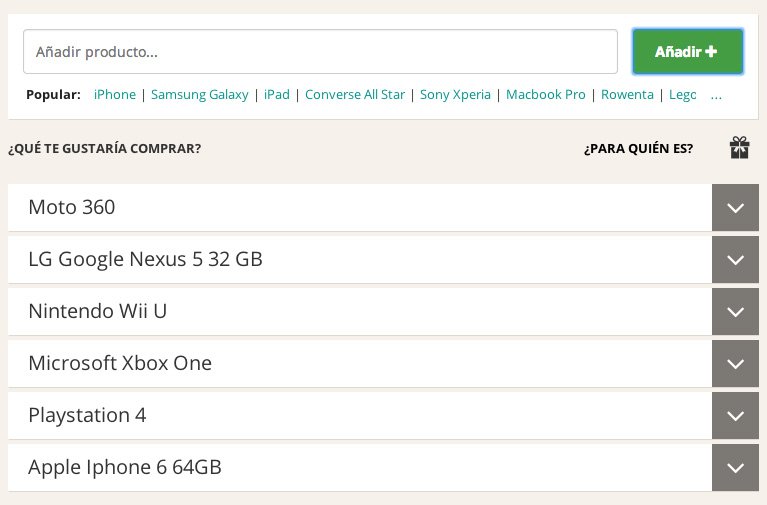Click the Macbook Pro popular link
The image size is (767, 505).
tap(545, 94)
